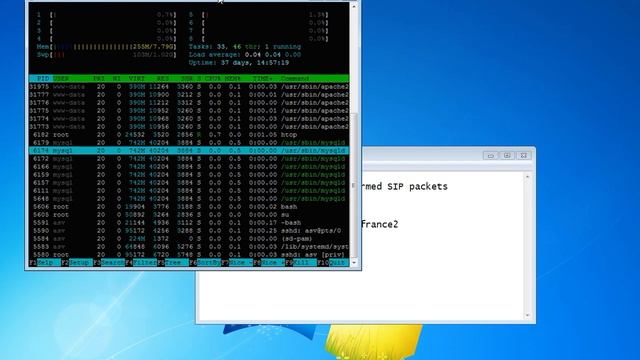Click the Mem usage meter bar
This screenshot has width=640, height=360.
[107, 47]
